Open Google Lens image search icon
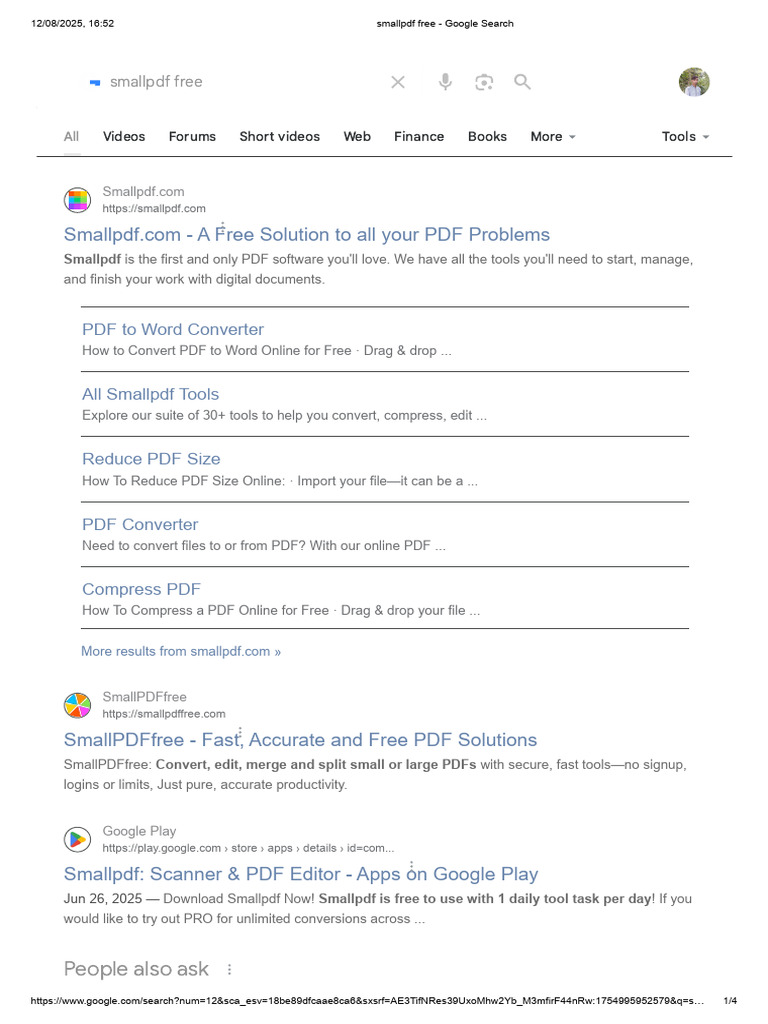768x1024 pixels. click(x=484, y=82)
